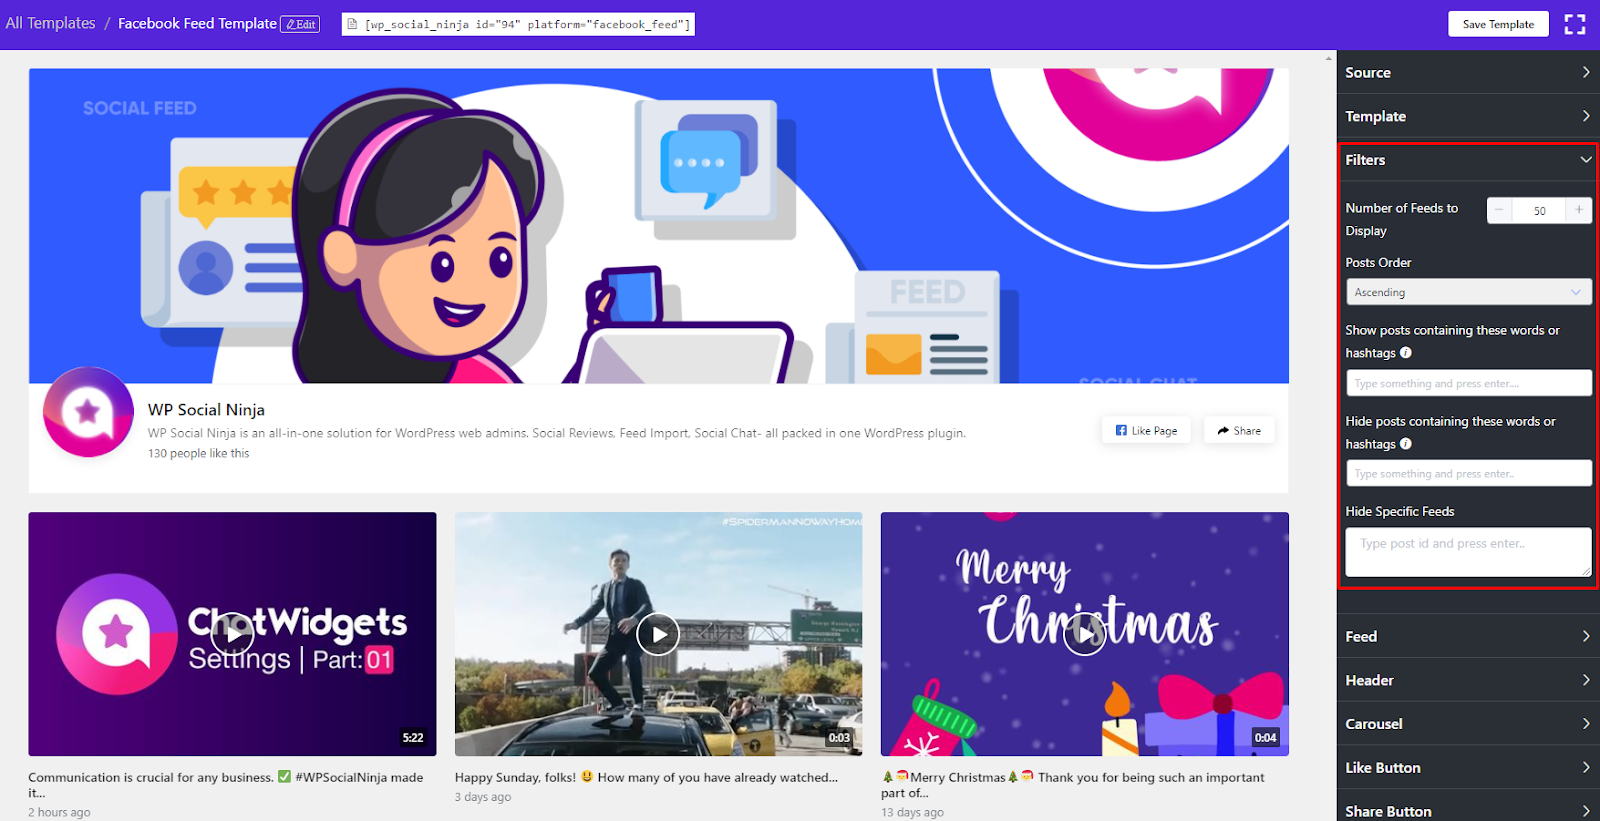Expand the Template section
The width and height of the screenshot is (1600, 821).
click(1468, 116)
